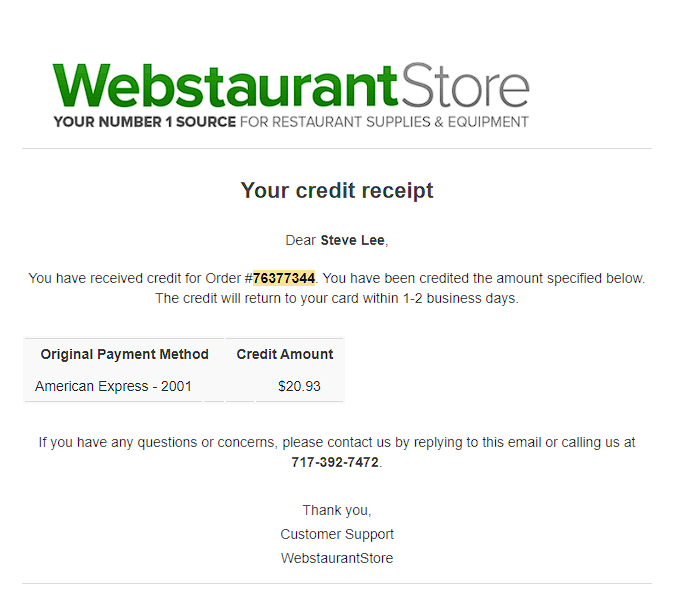Click the recipient name Steve Lee
691x600 pixels.
(x=353, y=241)
